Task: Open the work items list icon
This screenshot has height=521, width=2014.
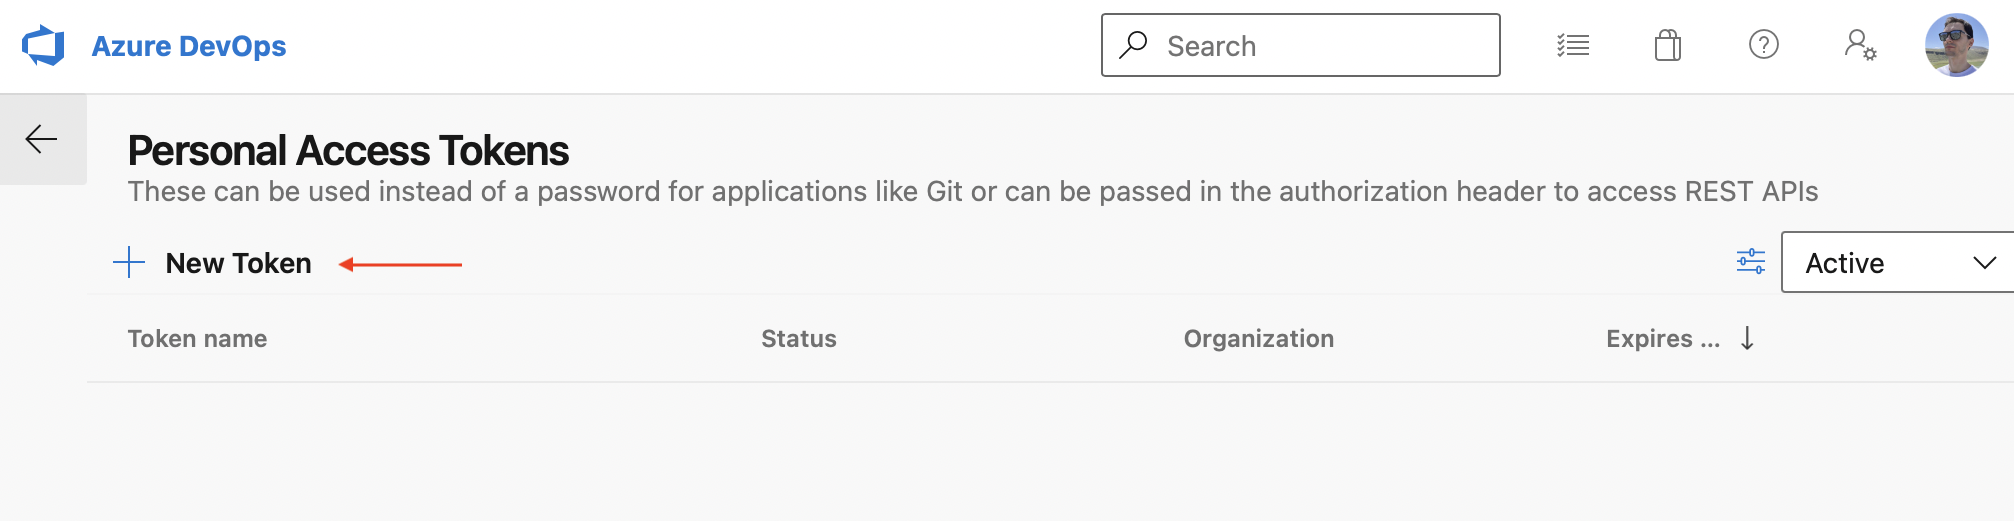Action: coord(1573,45)
